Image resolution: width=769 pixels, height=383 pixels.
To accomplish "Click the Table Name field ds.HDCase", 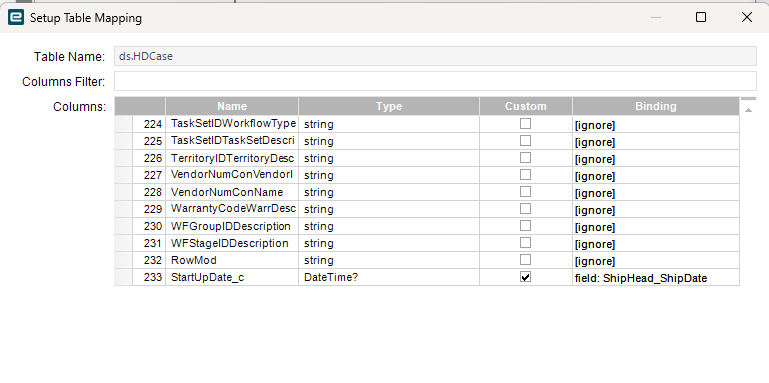I will 436,56.
